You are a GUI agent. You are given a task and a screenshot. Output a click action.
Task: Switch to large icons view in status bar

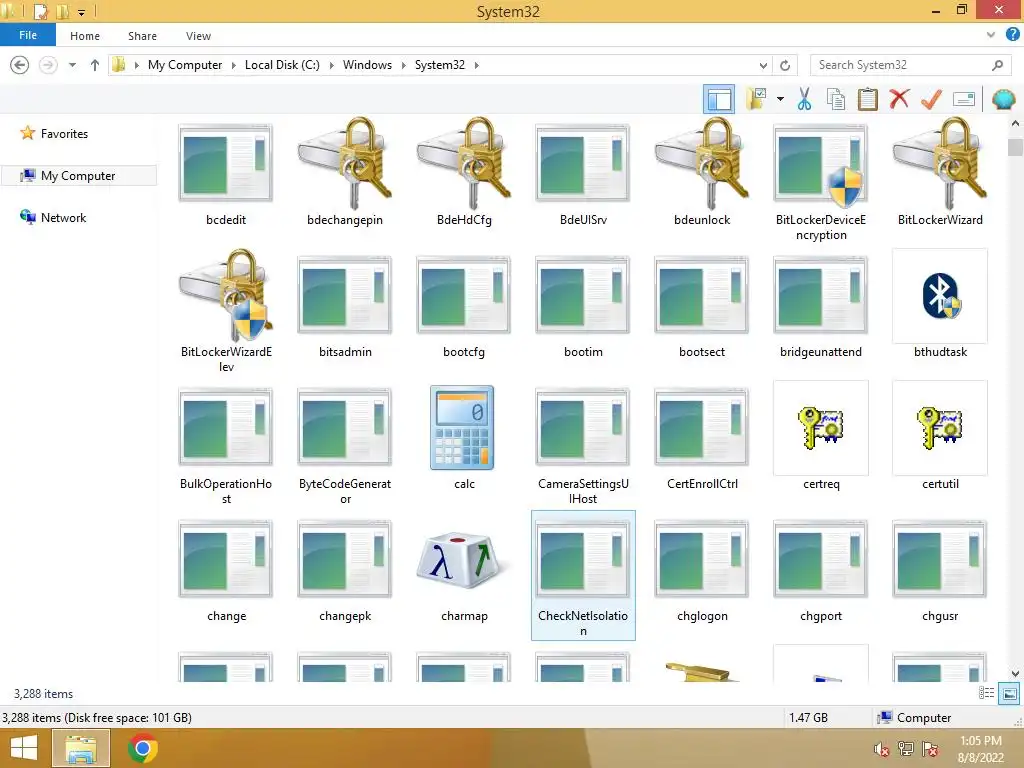[x=1009, y=693]
